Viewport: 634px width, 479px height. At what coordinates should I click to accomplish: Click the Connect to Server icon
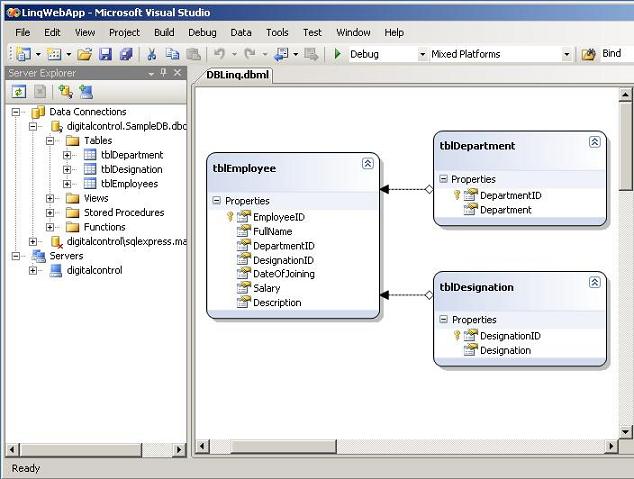[86, 92]
